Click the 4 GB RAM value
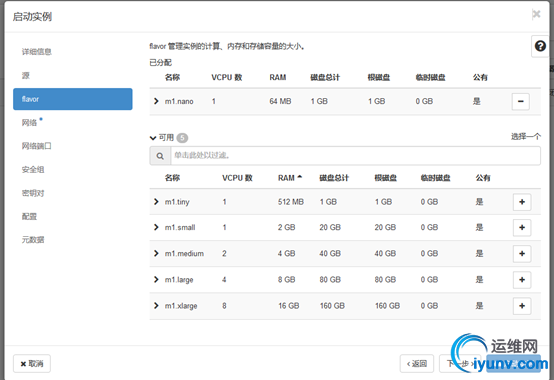The height and width of the screenshot is (380, 554). [x=286, y=254]
